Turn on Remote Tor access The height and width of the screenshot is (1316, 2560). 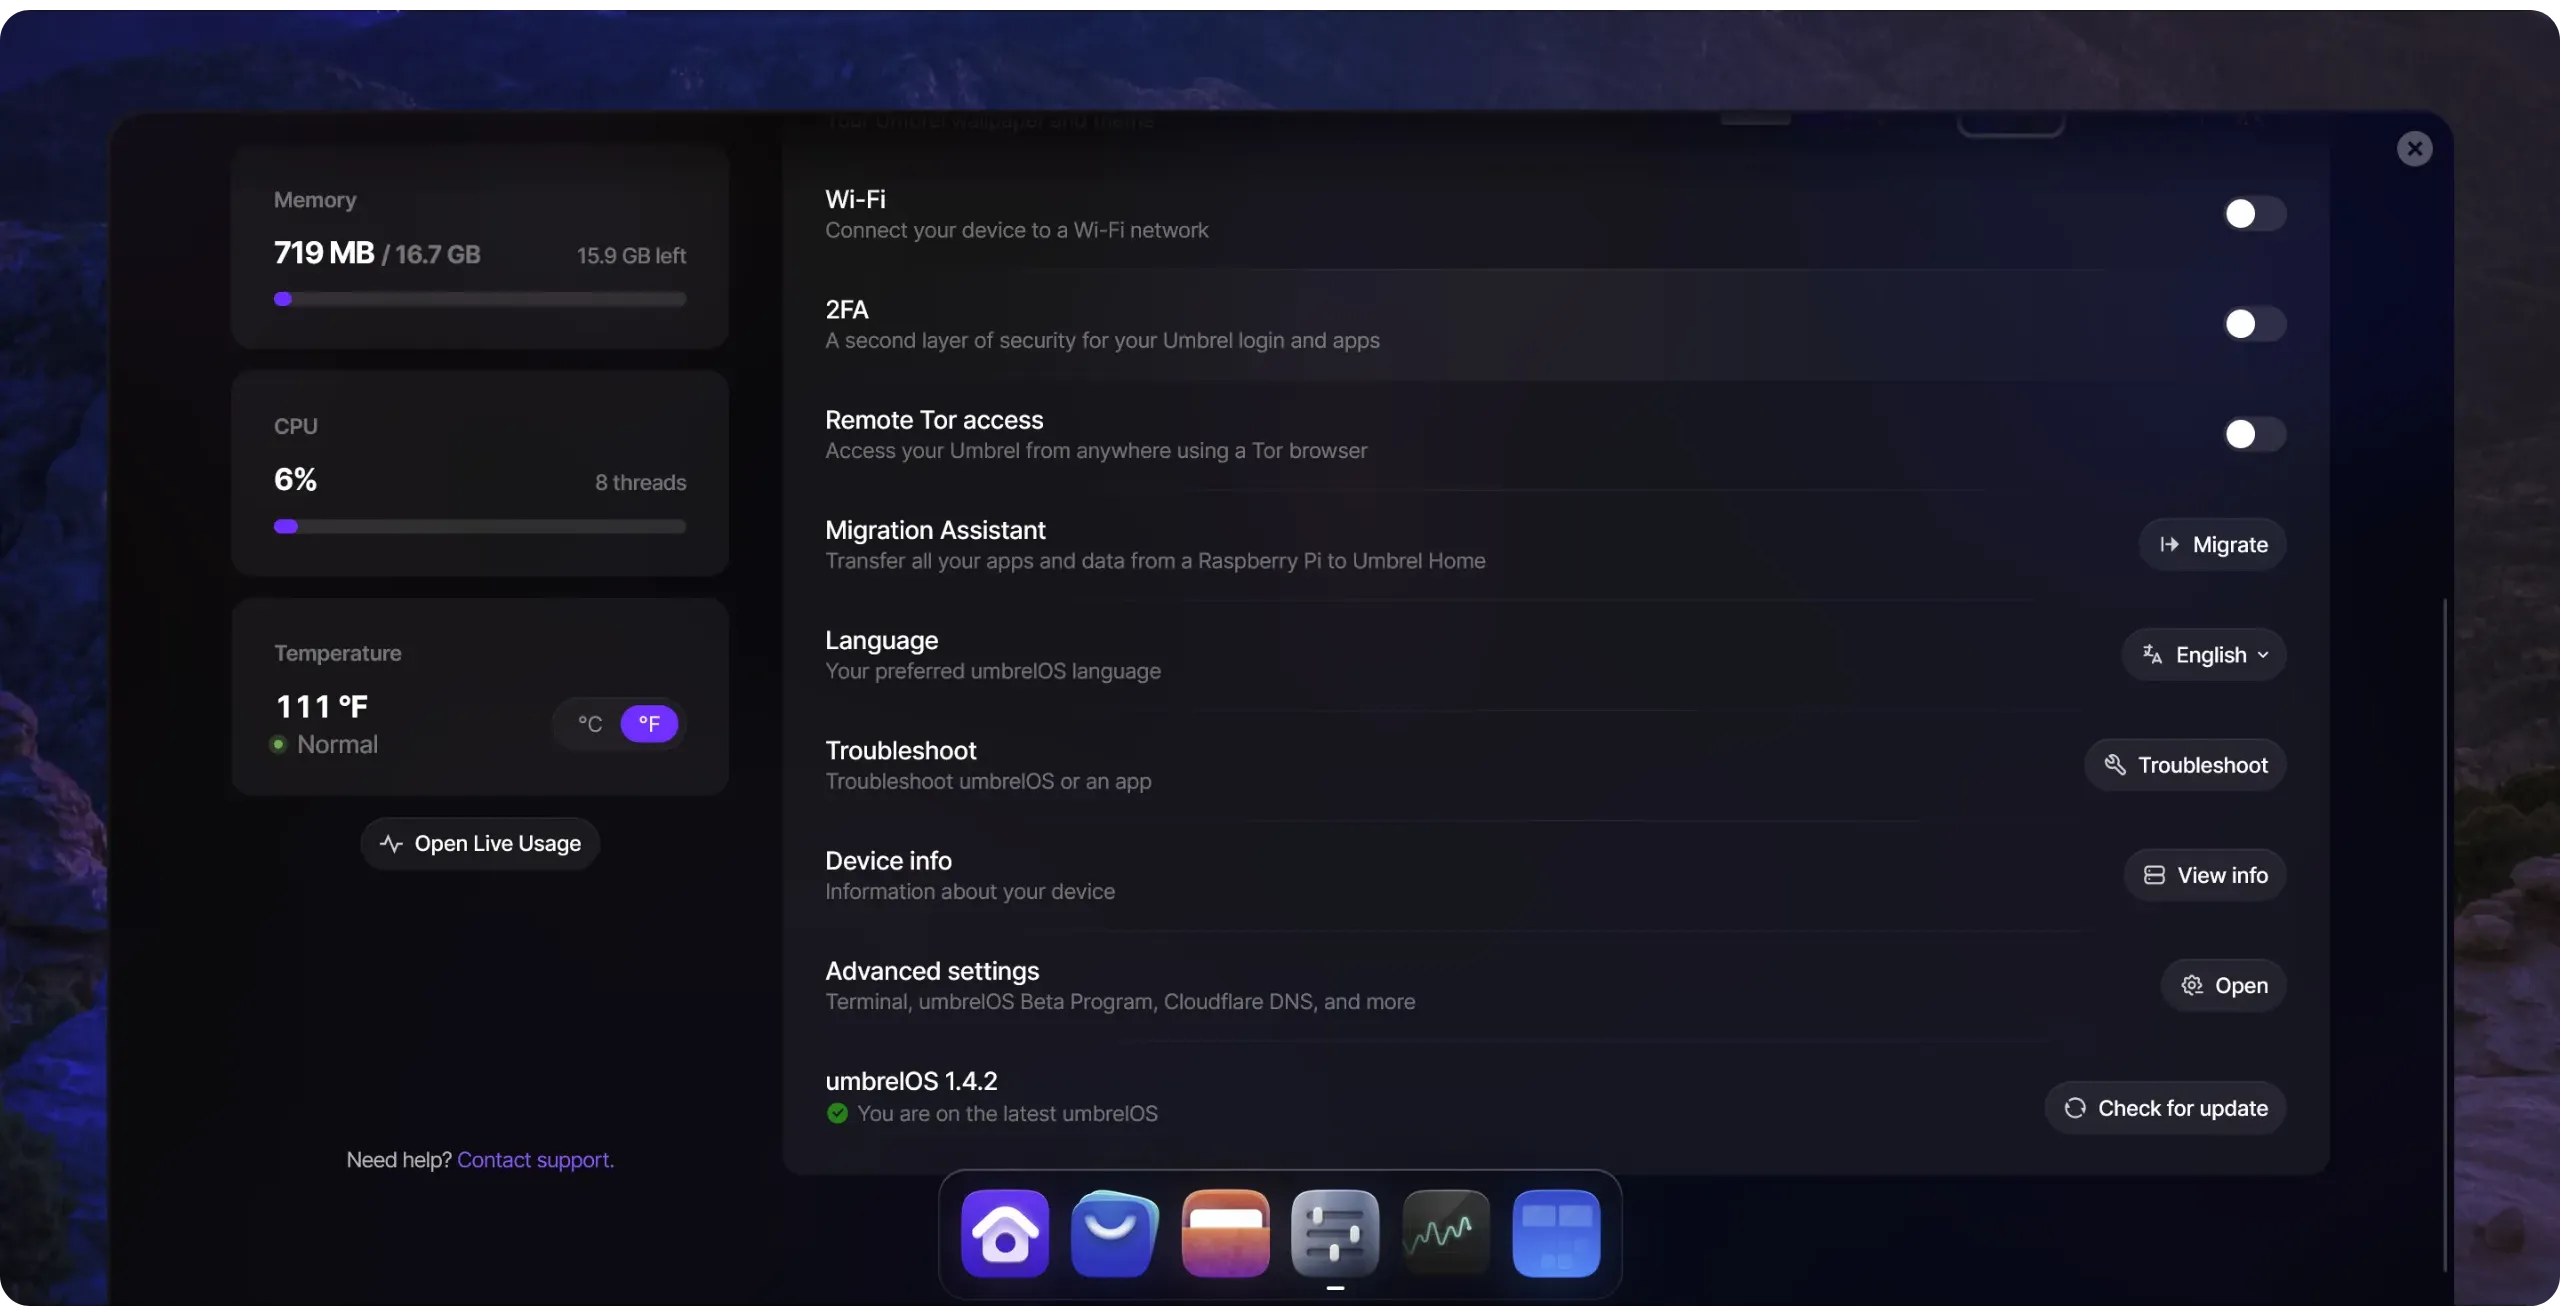[x=2254, y=434]
